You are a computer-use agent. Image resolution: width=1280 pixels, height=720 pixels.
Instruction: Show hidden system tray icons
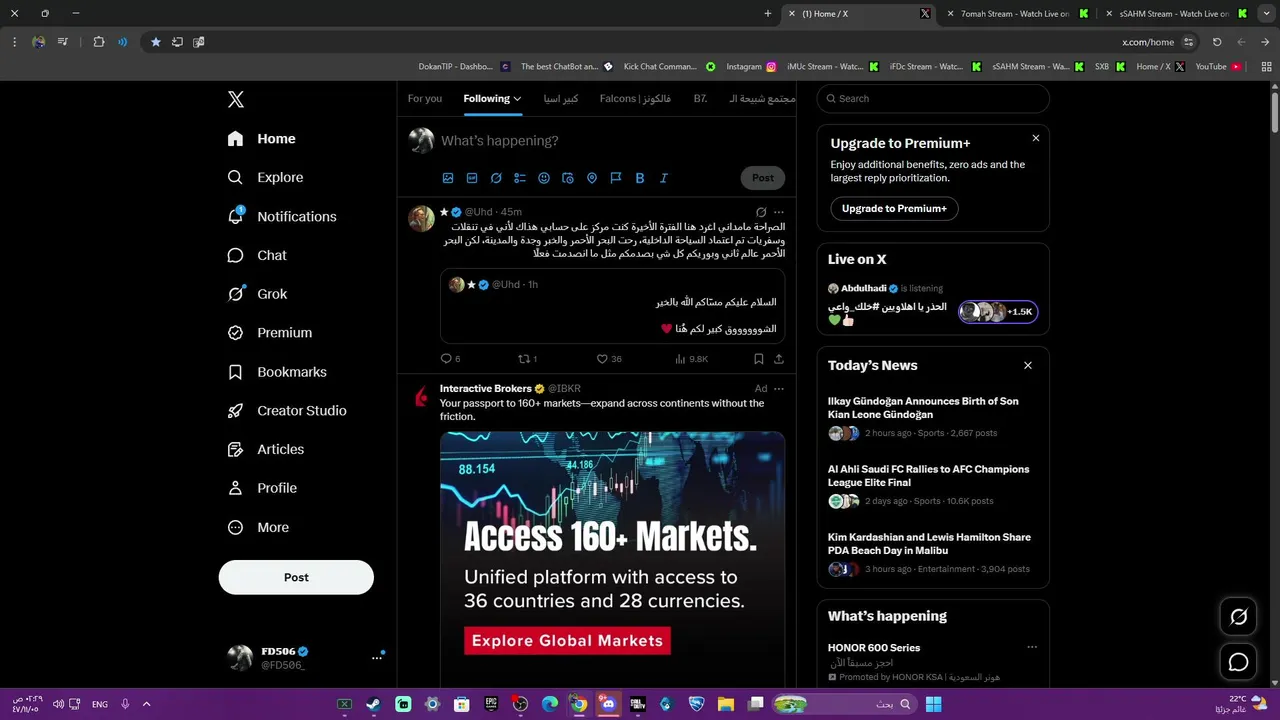(146, 704)
